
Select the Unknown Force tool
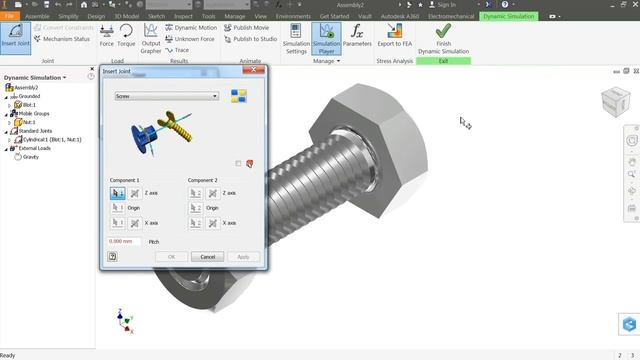(x=190, y=39)
